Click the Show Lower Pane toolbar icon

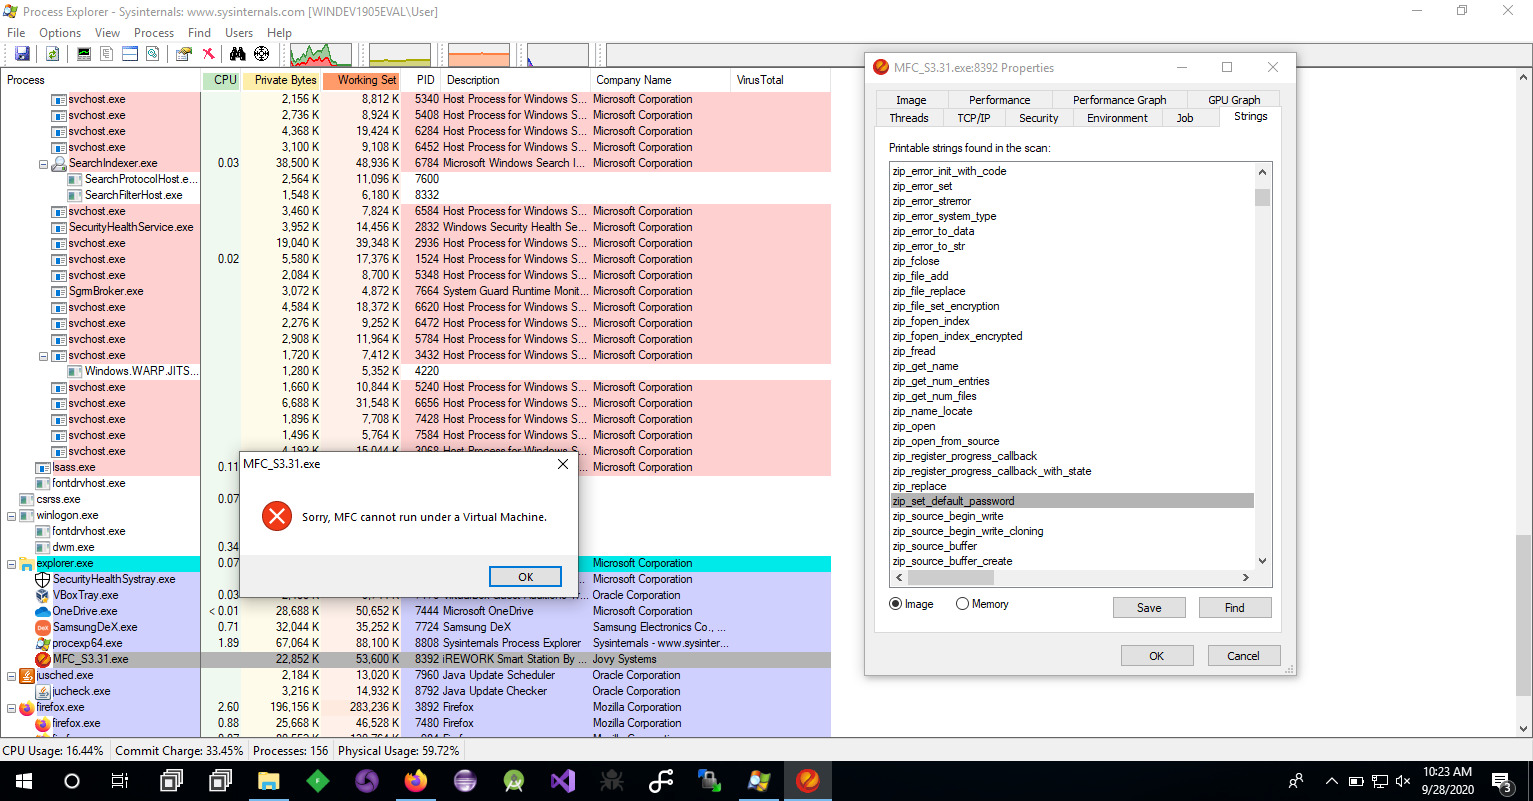pyautogui.click(x=129, y=54)
